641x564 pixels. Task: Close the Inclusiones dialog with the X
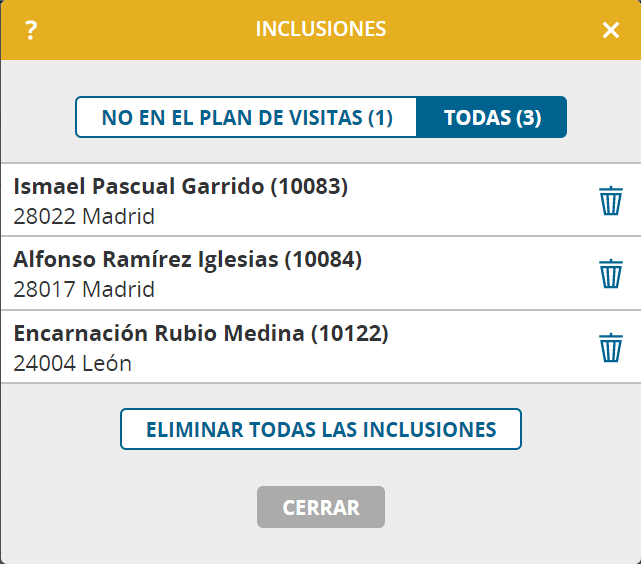tap(611, 30)
